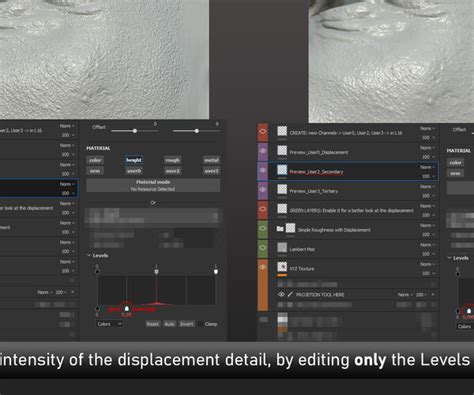
Task: Hide the Preview_User3_Tertiary layer
Action: click(263, 190)
